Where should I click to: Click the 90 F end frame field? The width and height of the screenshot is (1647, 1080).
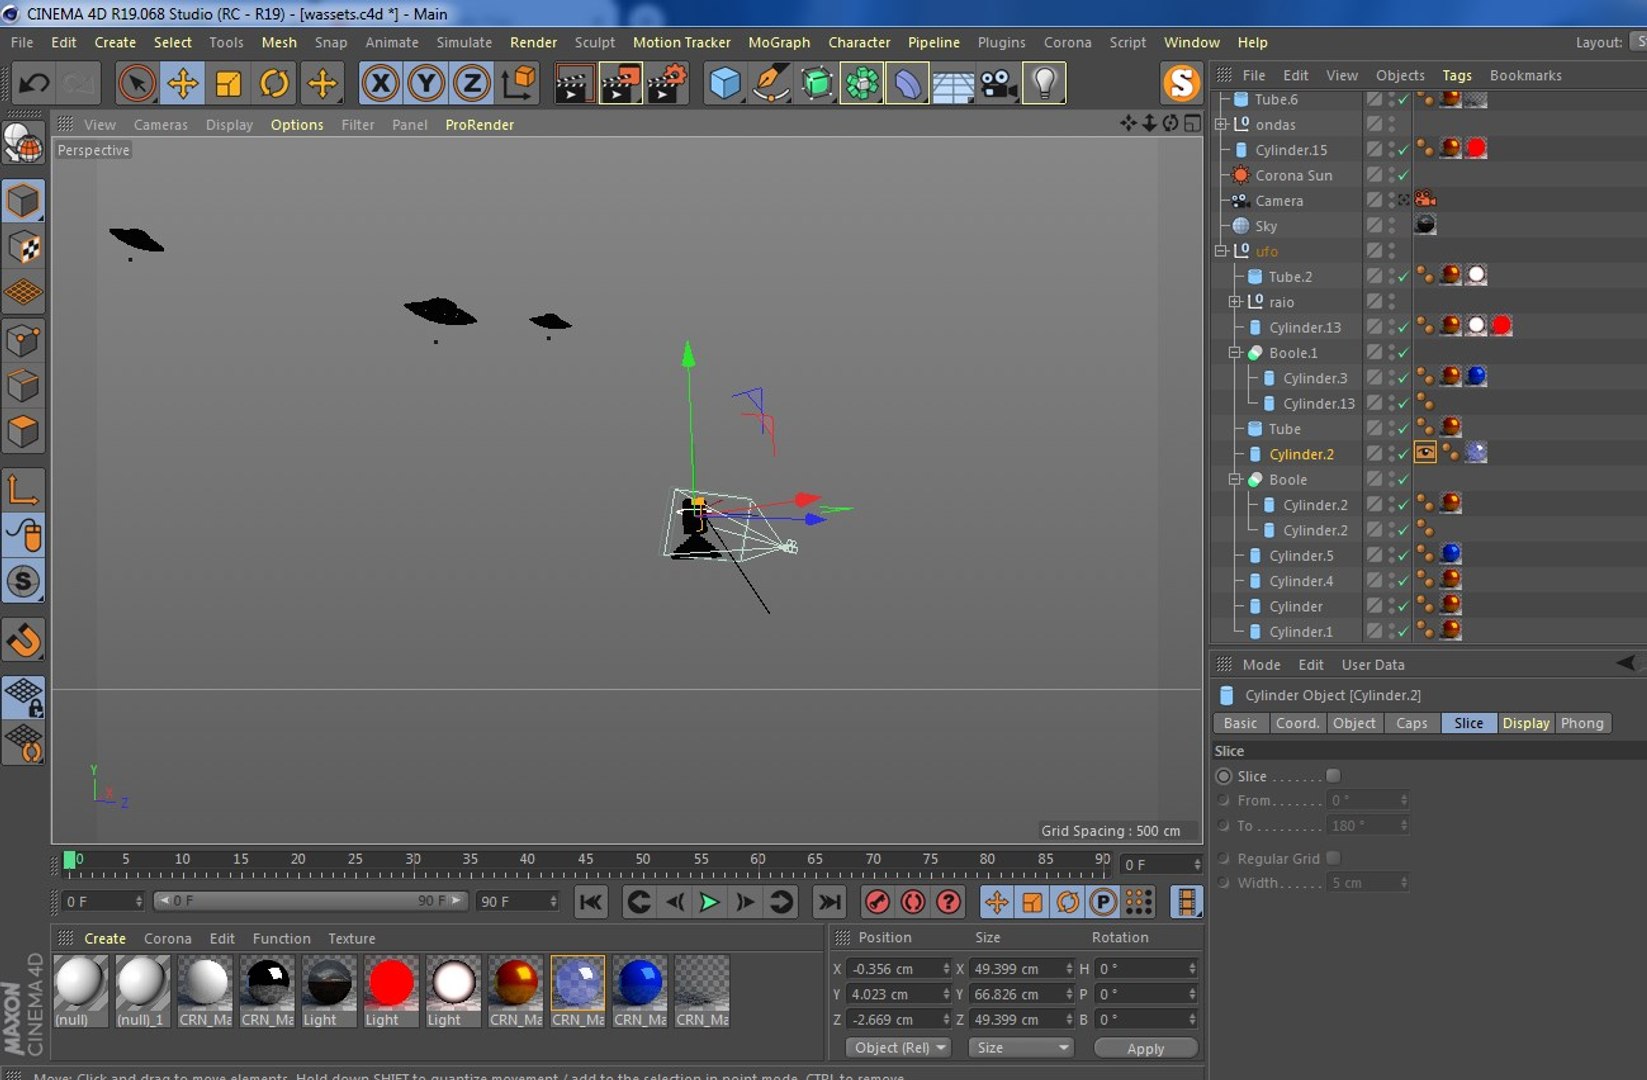[x=517, y=901]
